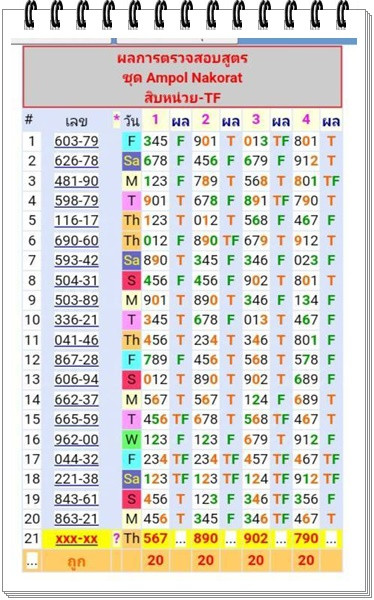Image resolution: width=374 pixels, height=600 pixels.
Task: Open the 626-78 number link
Action: pos(76,161)
